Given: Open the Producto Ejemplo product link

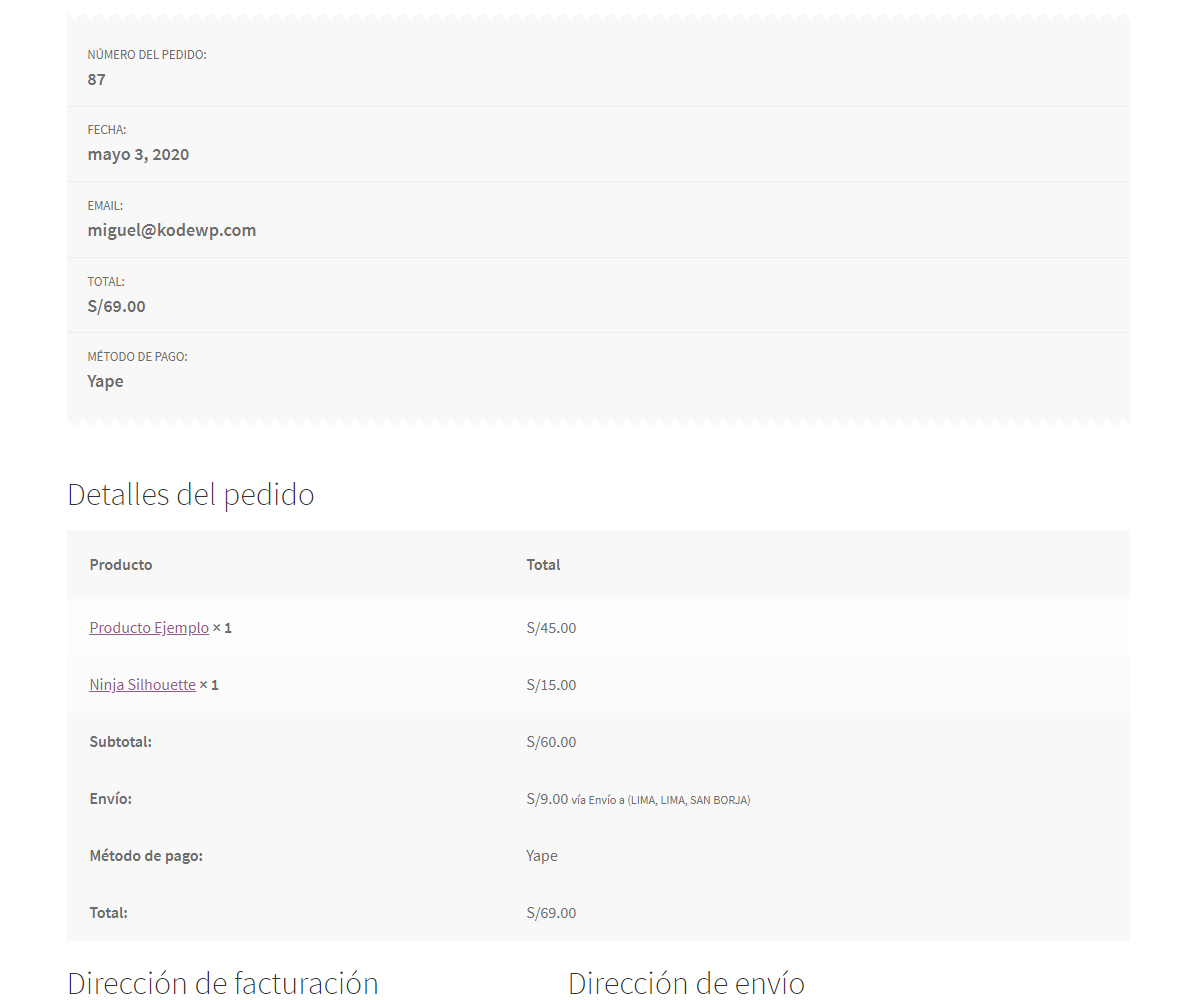Looking at the screenshot, I should point(148,627).
